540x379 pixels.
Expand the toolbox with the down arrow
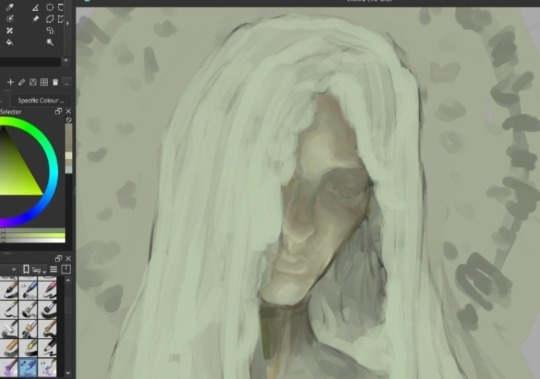point(66,61)
